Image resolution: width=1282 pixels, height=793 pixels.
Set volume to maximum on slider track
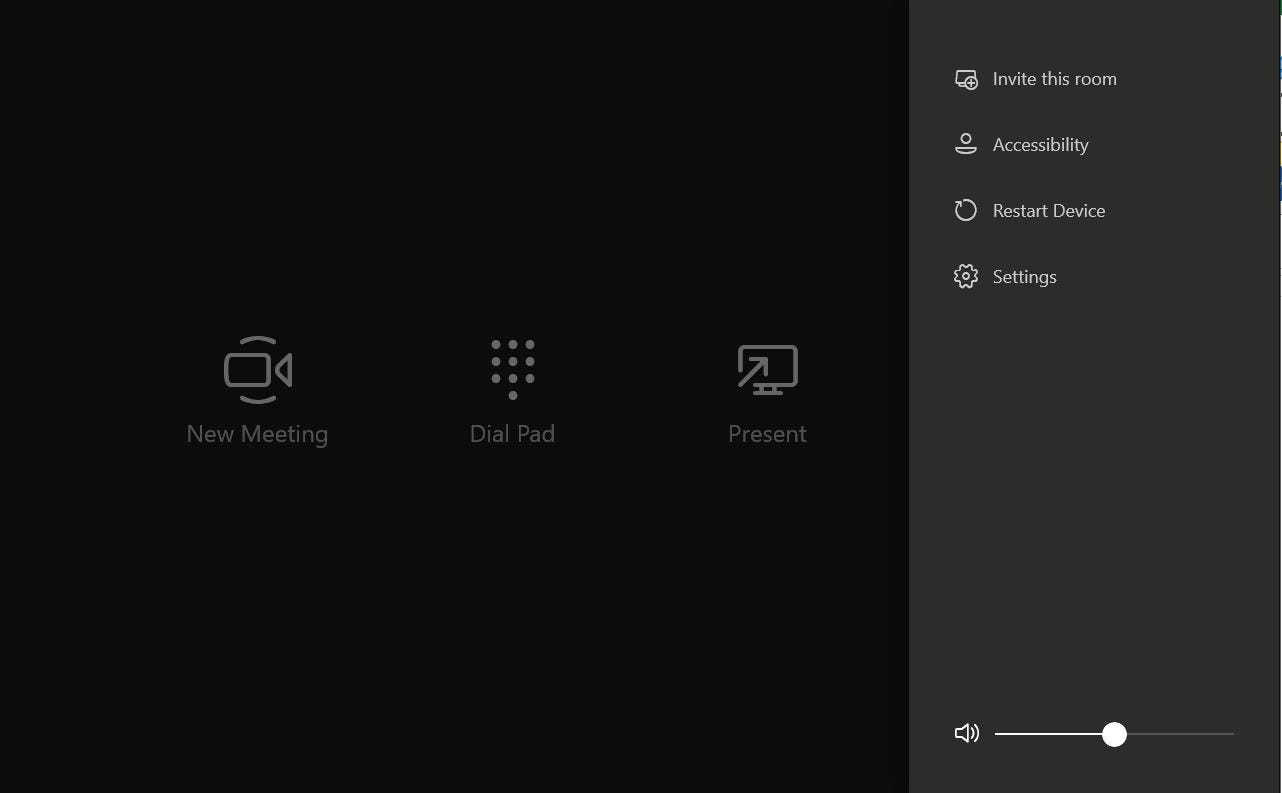(1232, 734)
